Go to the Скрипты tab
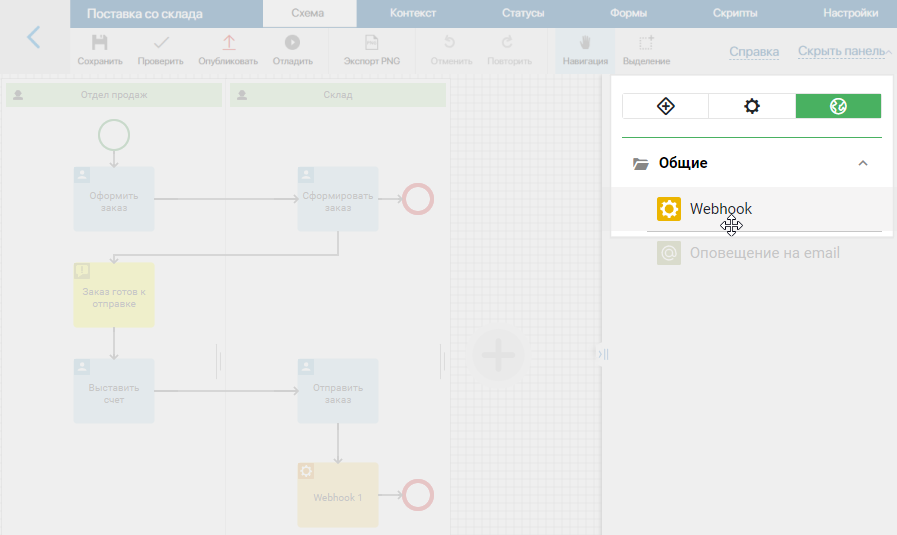The image size is (897, 535). point(735,14)
